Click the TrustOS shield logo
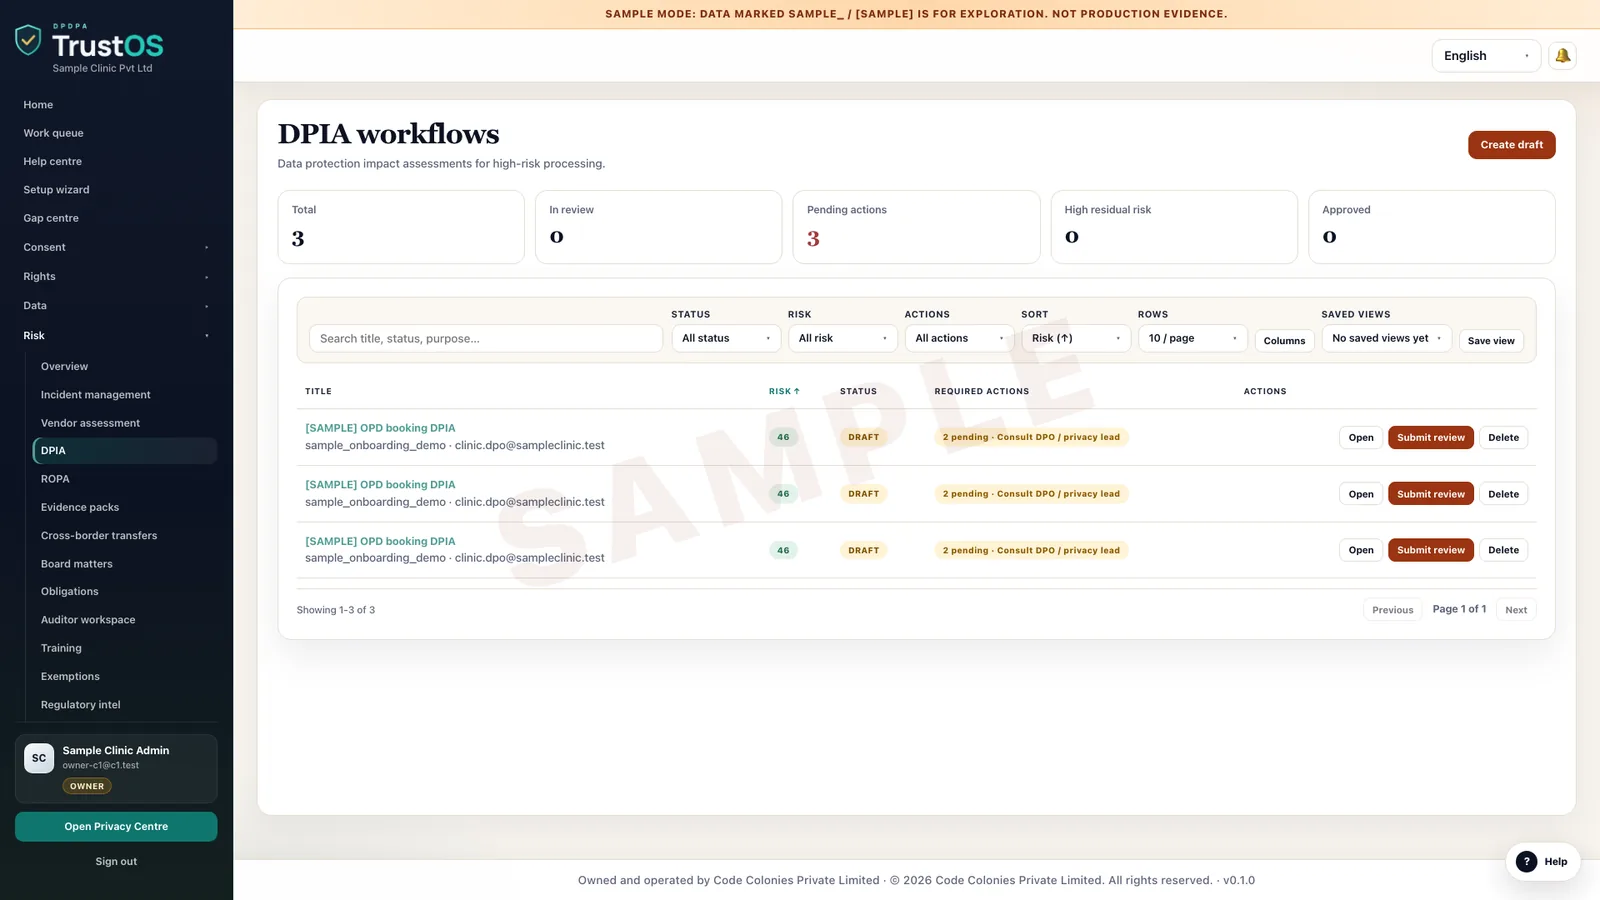 pos(28,40)
